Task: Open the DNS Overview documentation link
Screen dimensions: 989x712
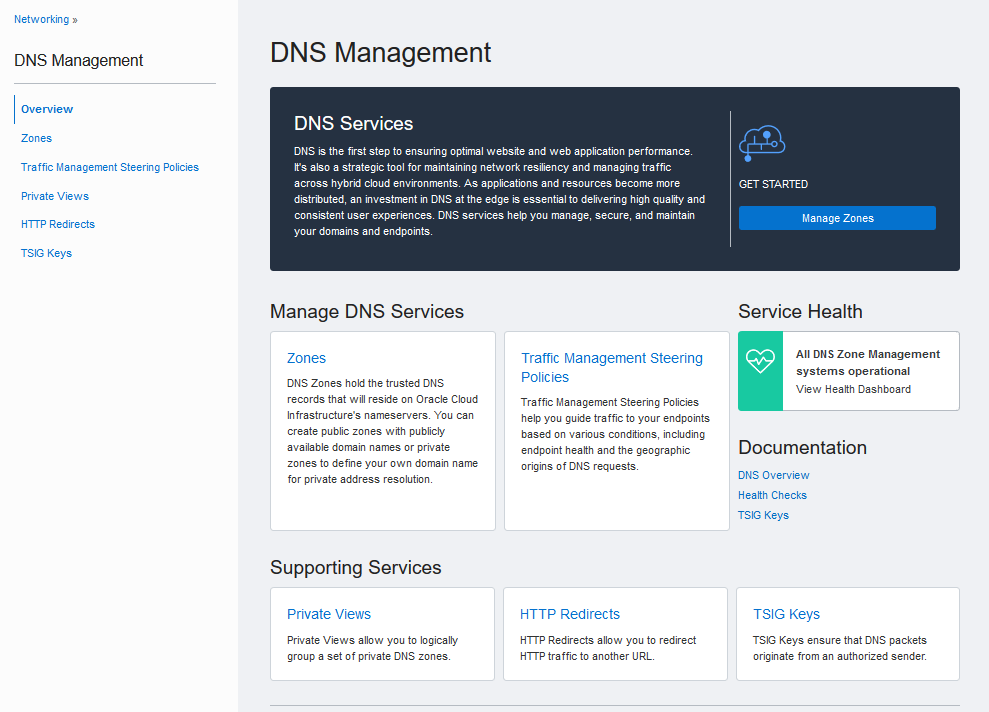Action: (x=773, y=475)
